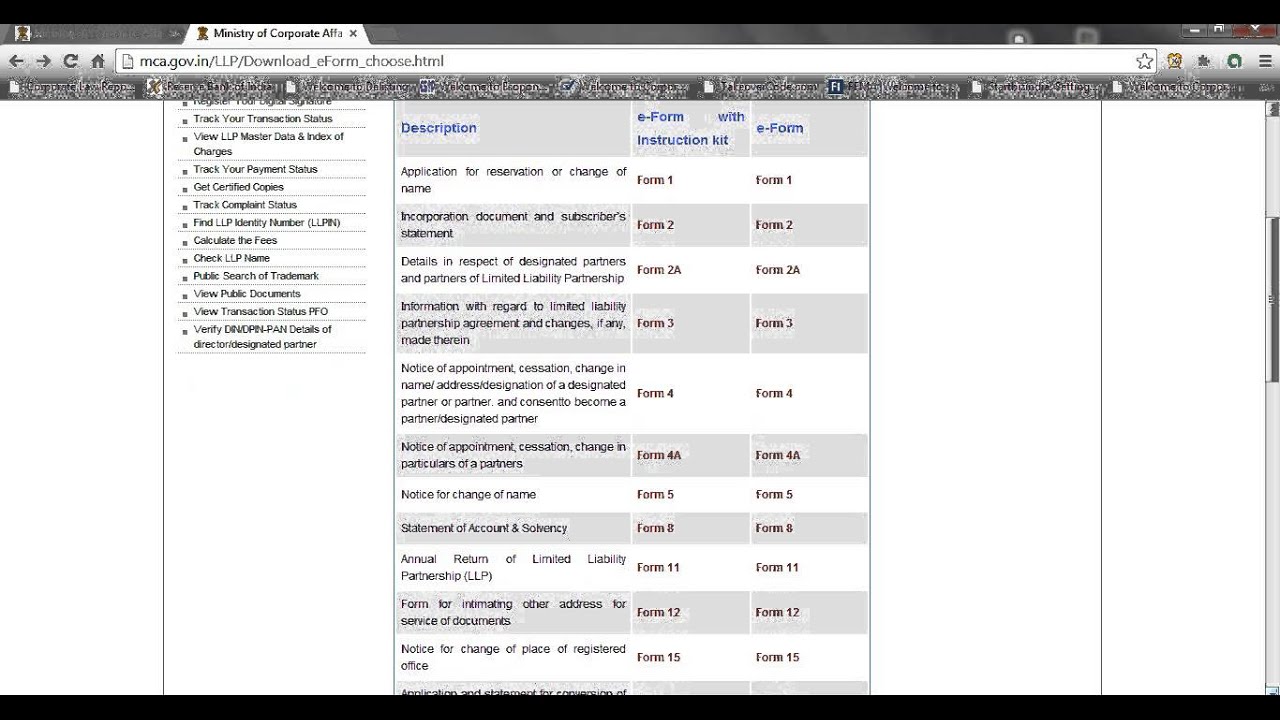Open Get Certified Copies link
Screen dimensions: 1280x720
point(238,187)
